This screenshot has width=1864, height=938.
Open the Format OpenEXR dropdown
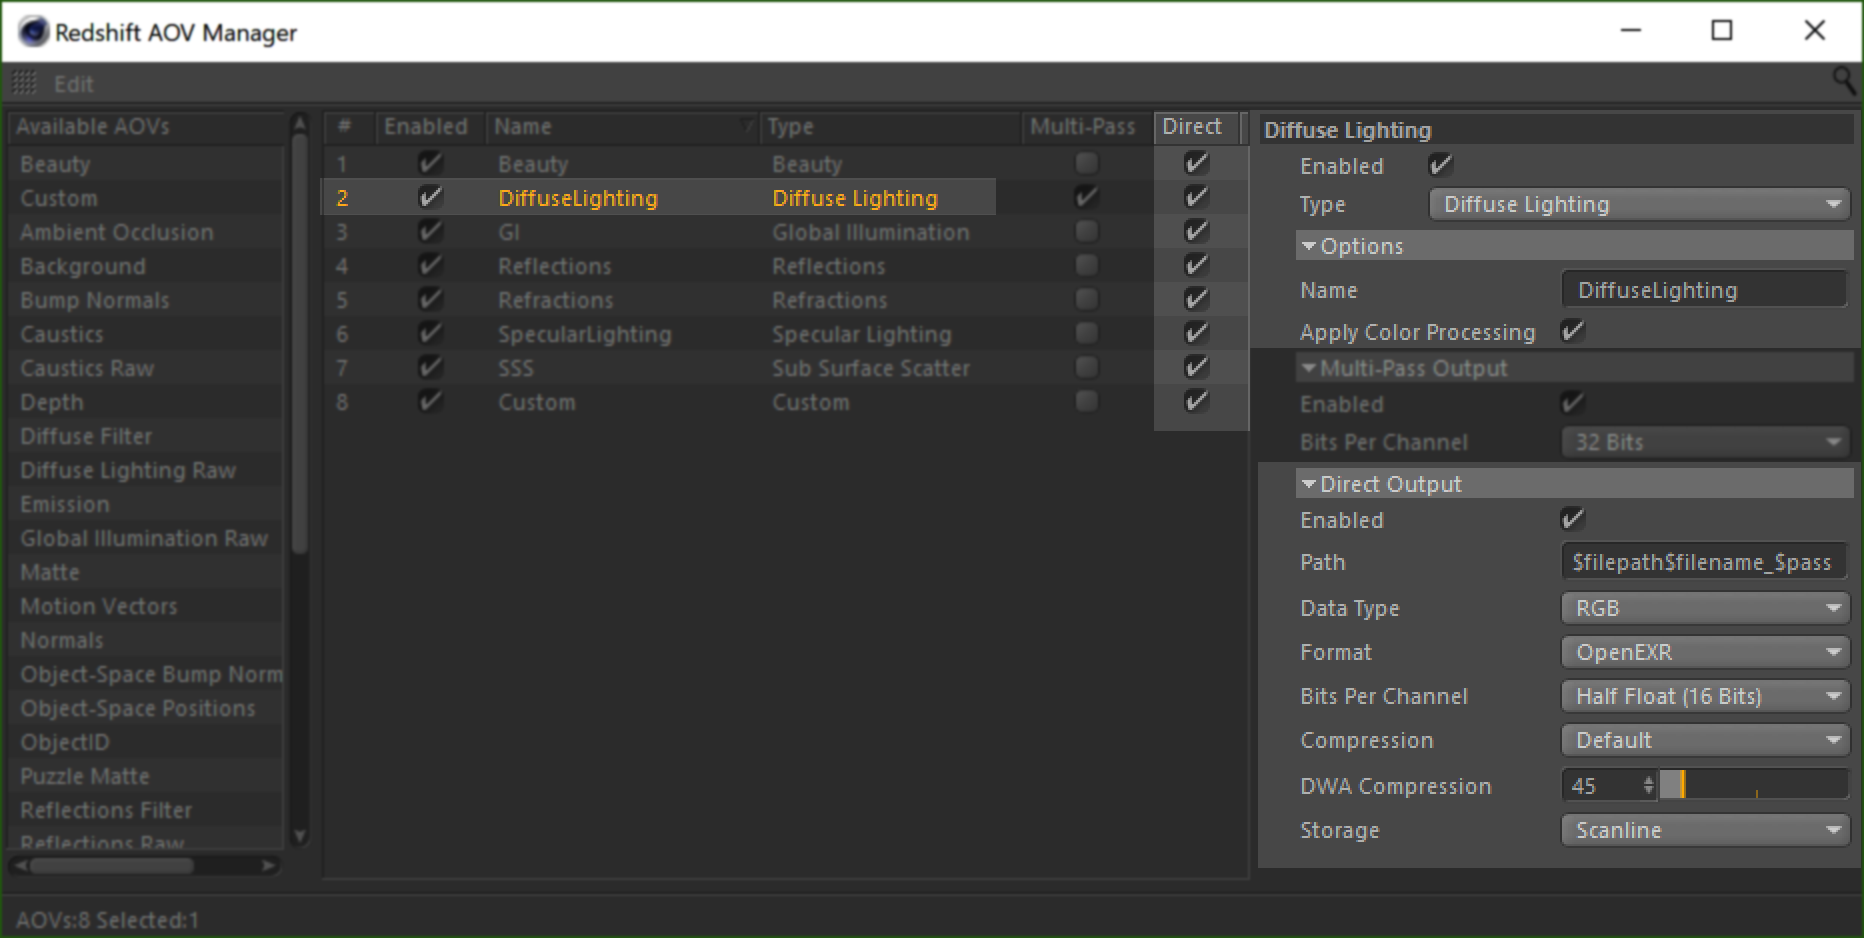click(1705, 652)
